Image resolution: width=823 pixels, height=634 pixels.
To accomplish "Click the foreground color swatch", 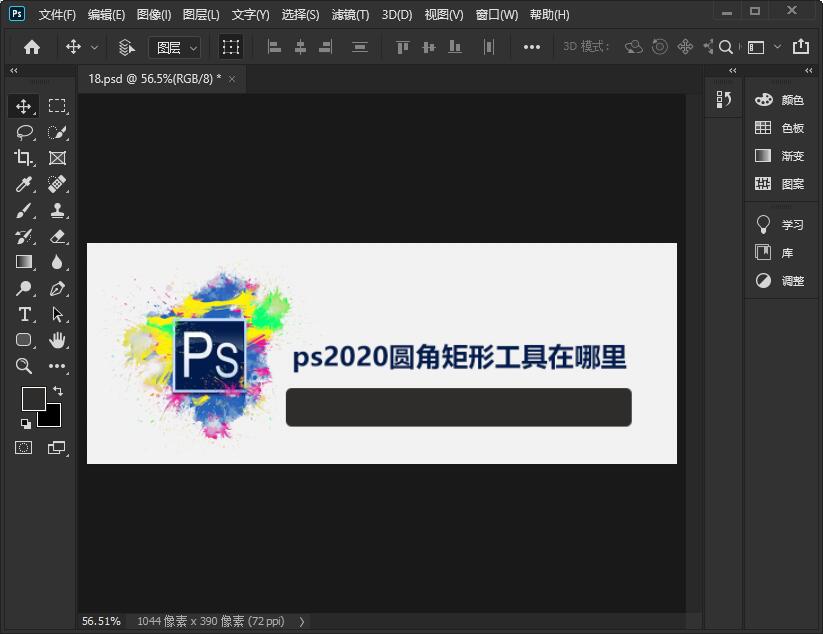I will [x=33, y=399].
